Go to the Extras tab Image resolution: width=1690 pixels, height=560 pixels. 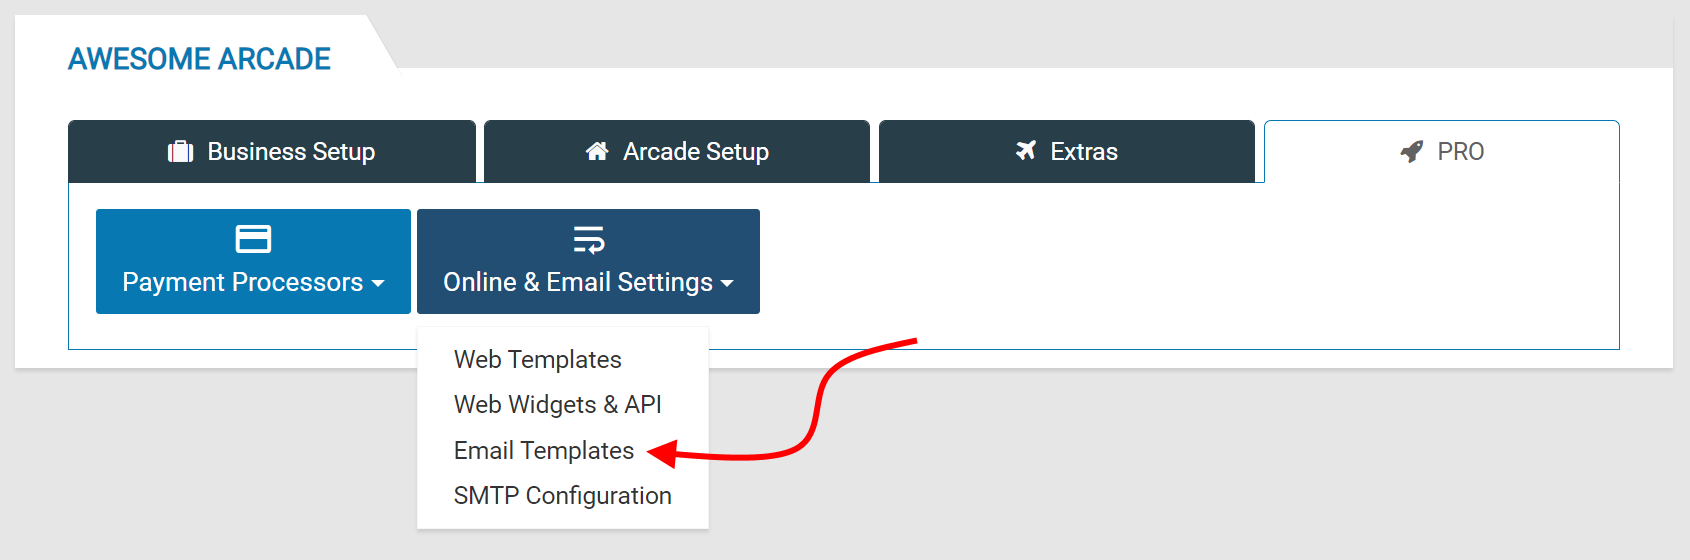(1067, 151)
